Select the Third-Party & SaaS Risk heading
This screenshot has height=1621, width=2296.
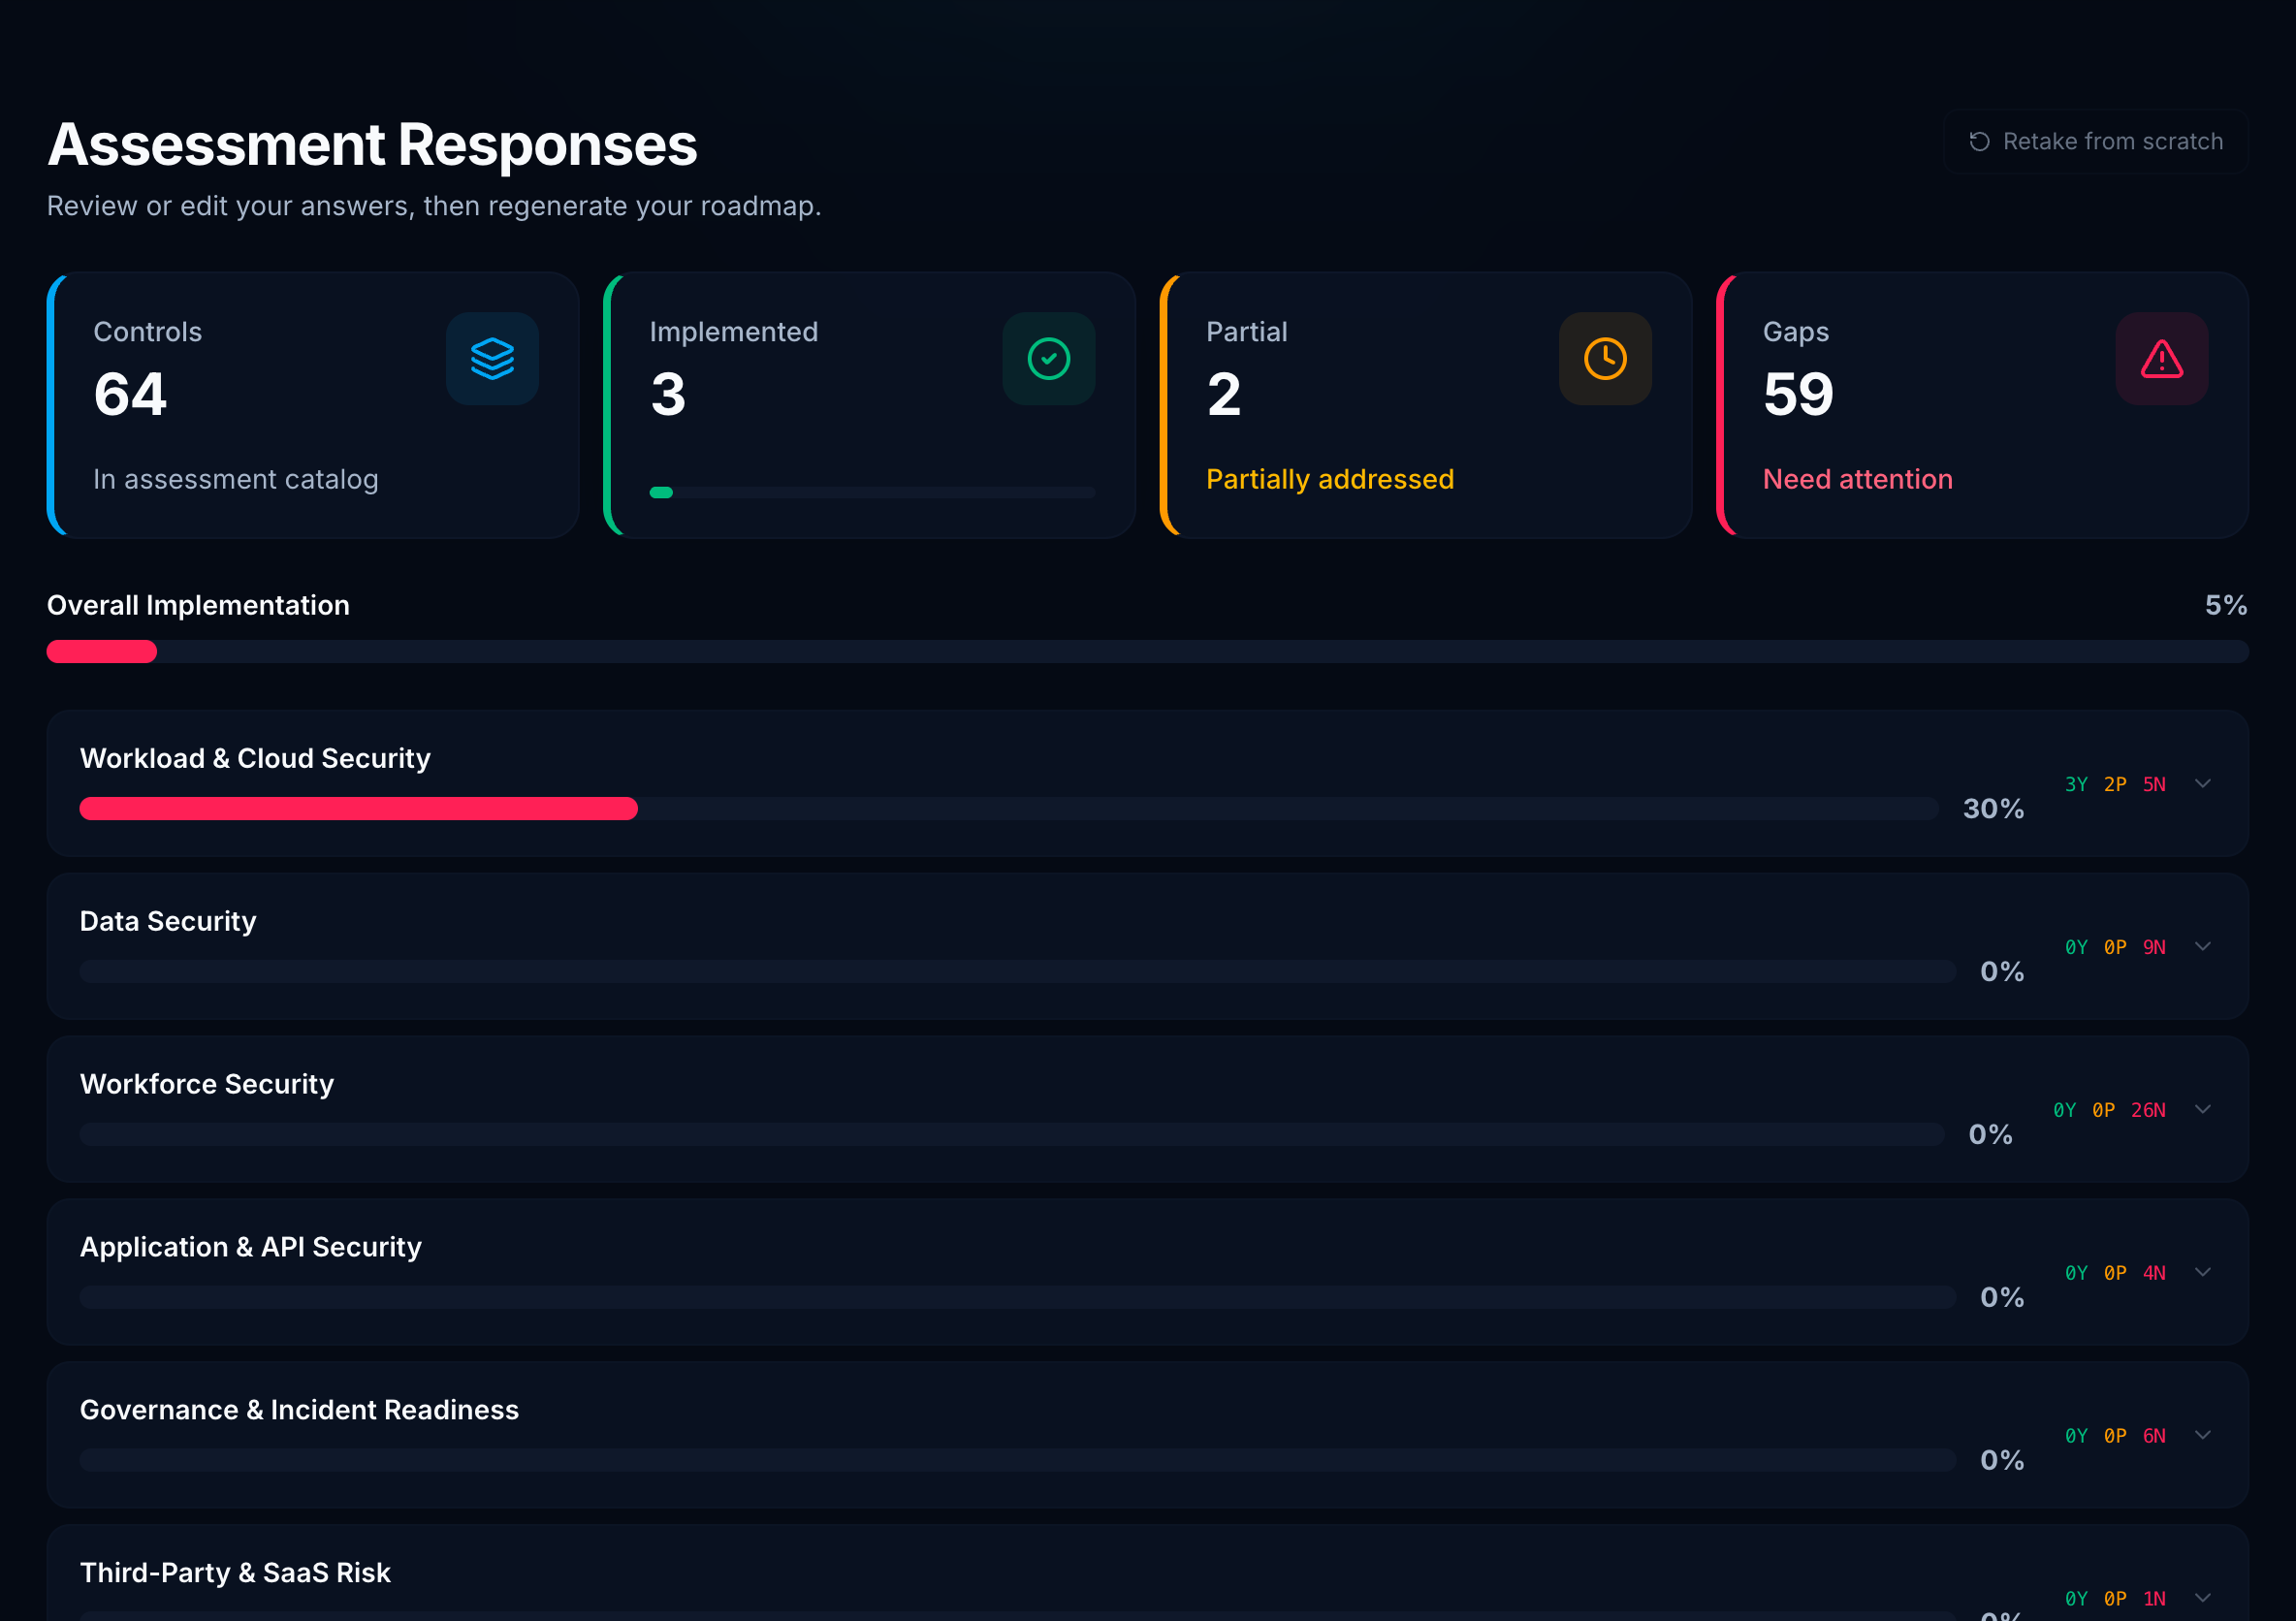tap(235, 1573)
